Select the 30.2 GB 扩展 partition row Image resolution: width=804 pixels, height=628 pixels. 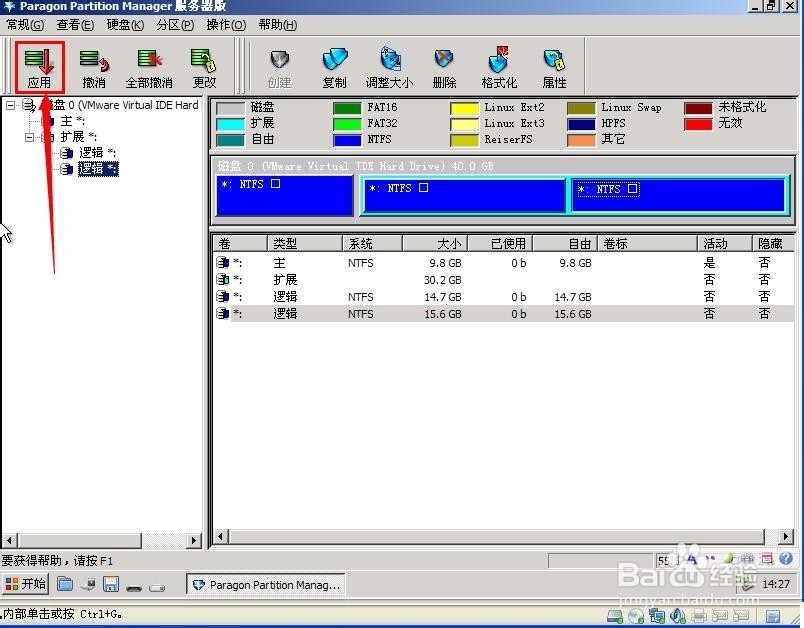point(504,280)
